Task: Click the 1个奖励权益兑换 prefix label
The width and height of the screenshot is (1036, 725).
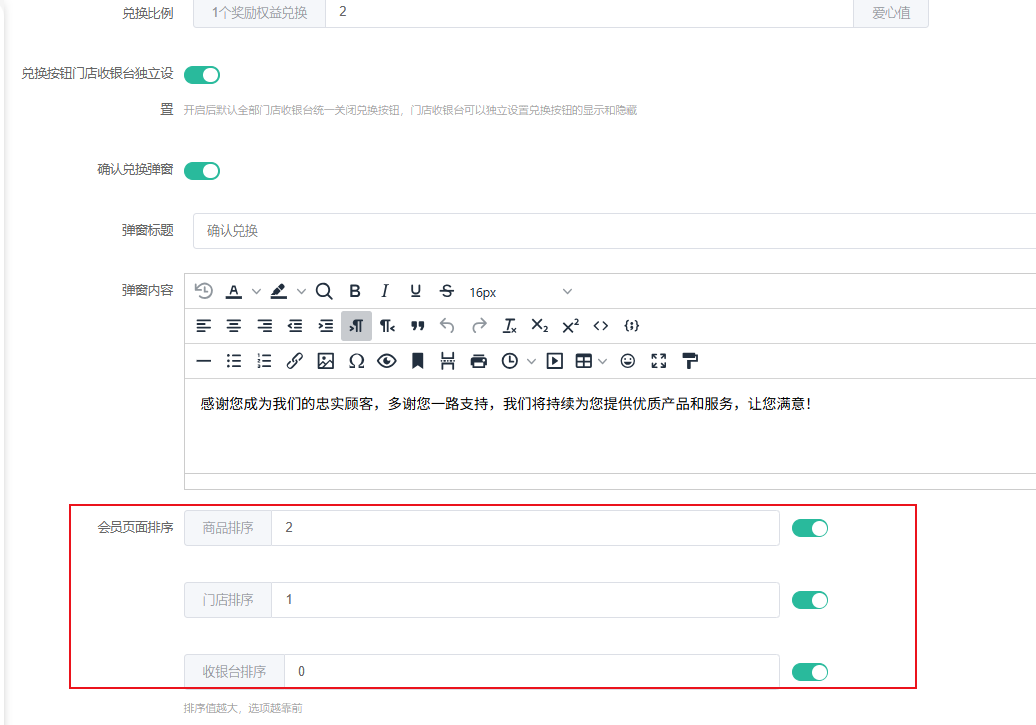Action: click(259, 13)
